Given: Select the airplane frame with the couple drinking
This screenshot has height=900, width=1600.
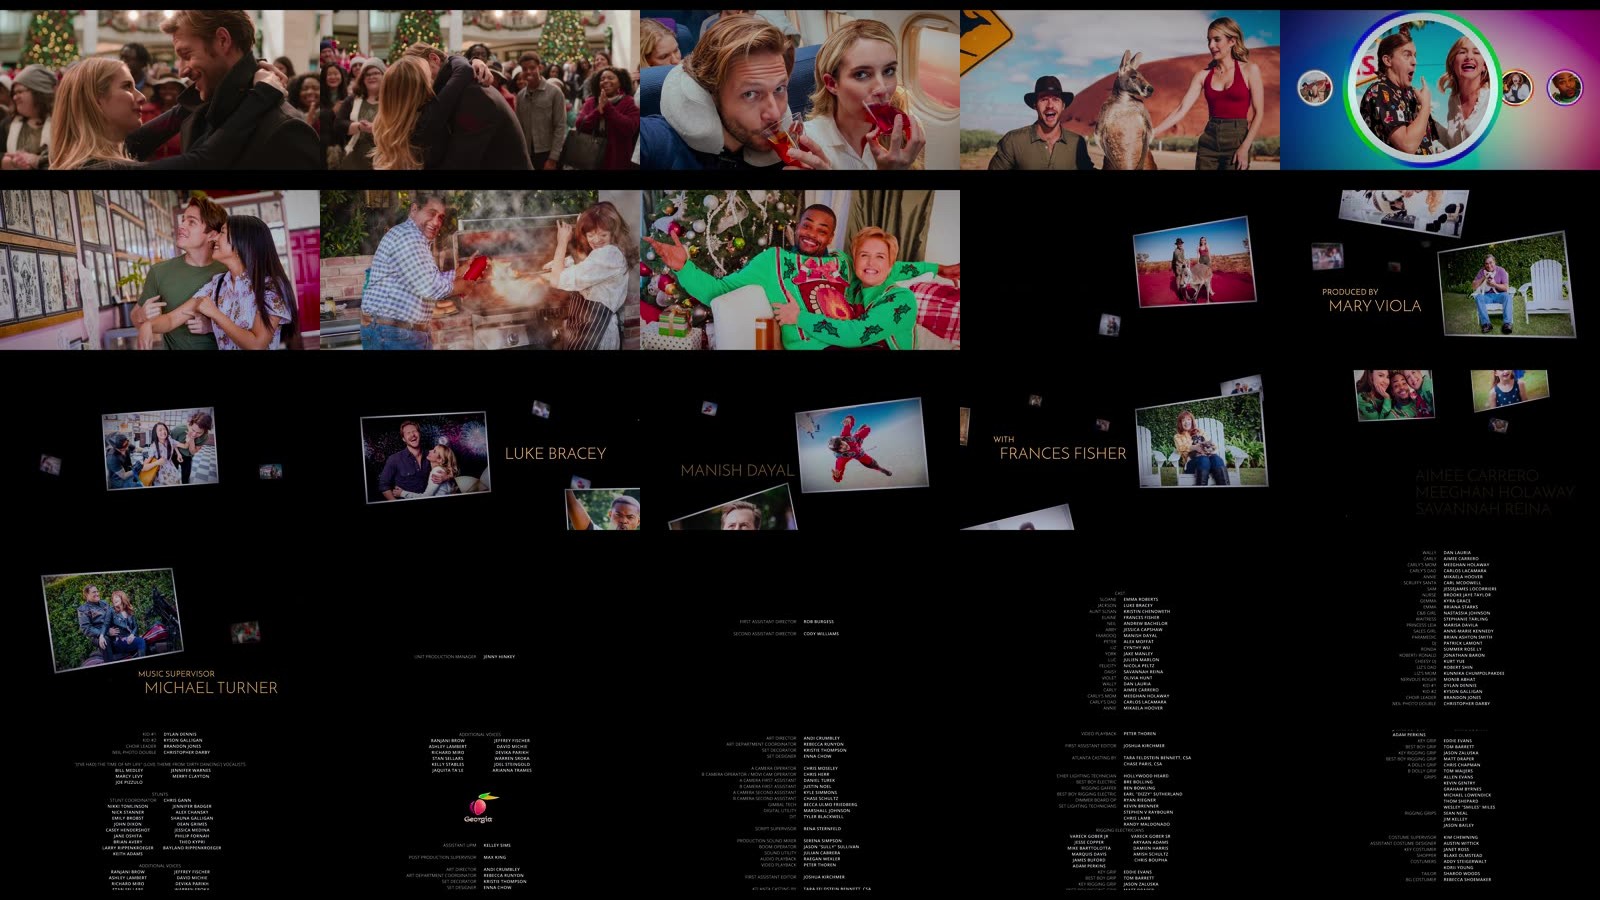Looking at the screenshot, I should click(x=800, y=90).
